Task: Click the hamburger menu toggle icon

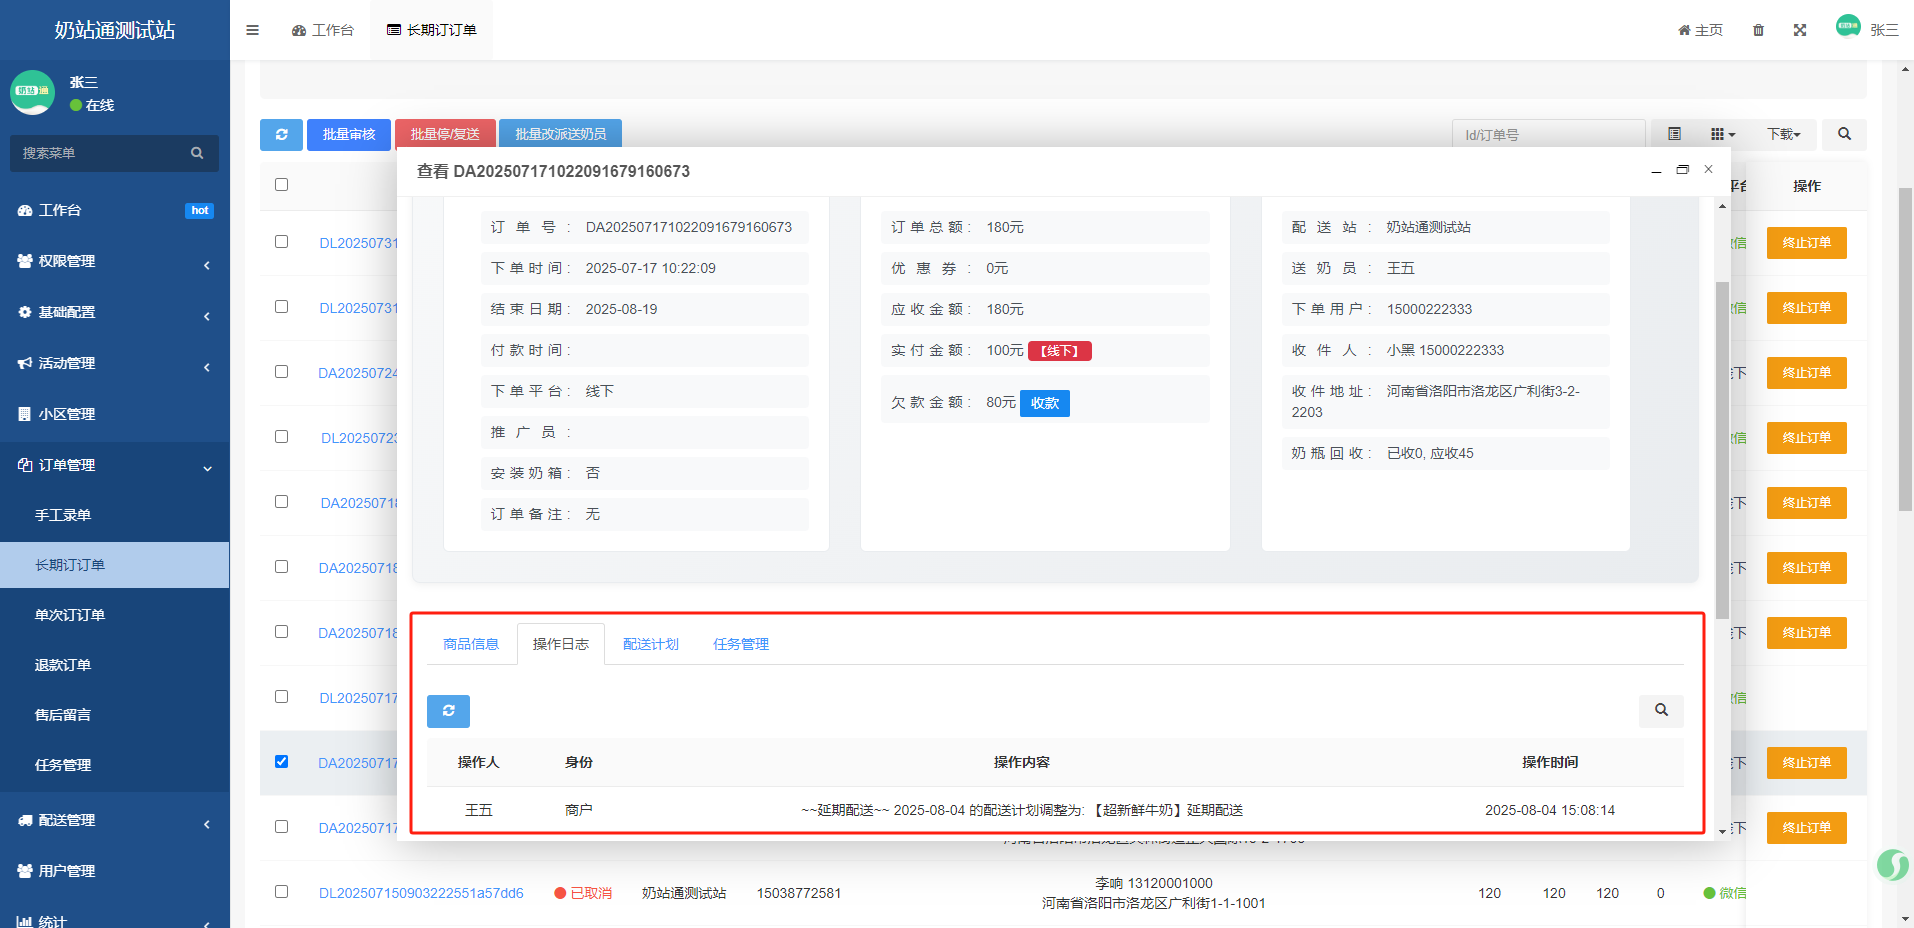Action: coord(252,30)
